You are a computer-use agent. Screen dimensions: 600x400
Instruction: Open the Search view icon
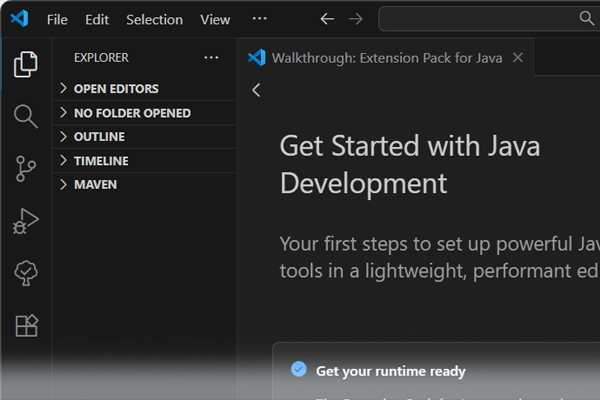(26, 117)
